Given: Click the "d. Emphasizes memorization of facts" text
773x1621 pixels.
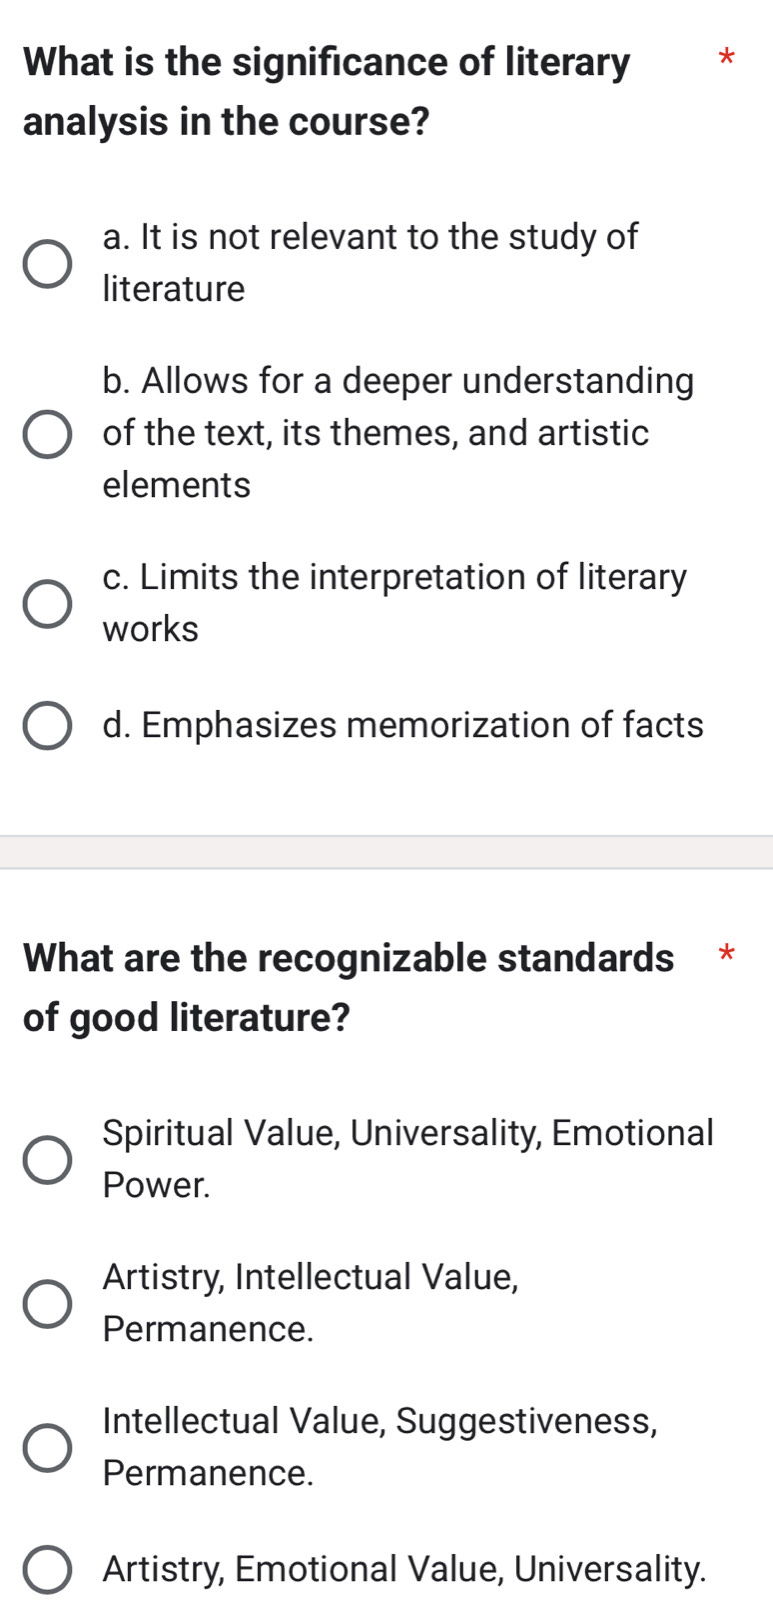Looking at the screenshot, I should click(x=402, y=725).
